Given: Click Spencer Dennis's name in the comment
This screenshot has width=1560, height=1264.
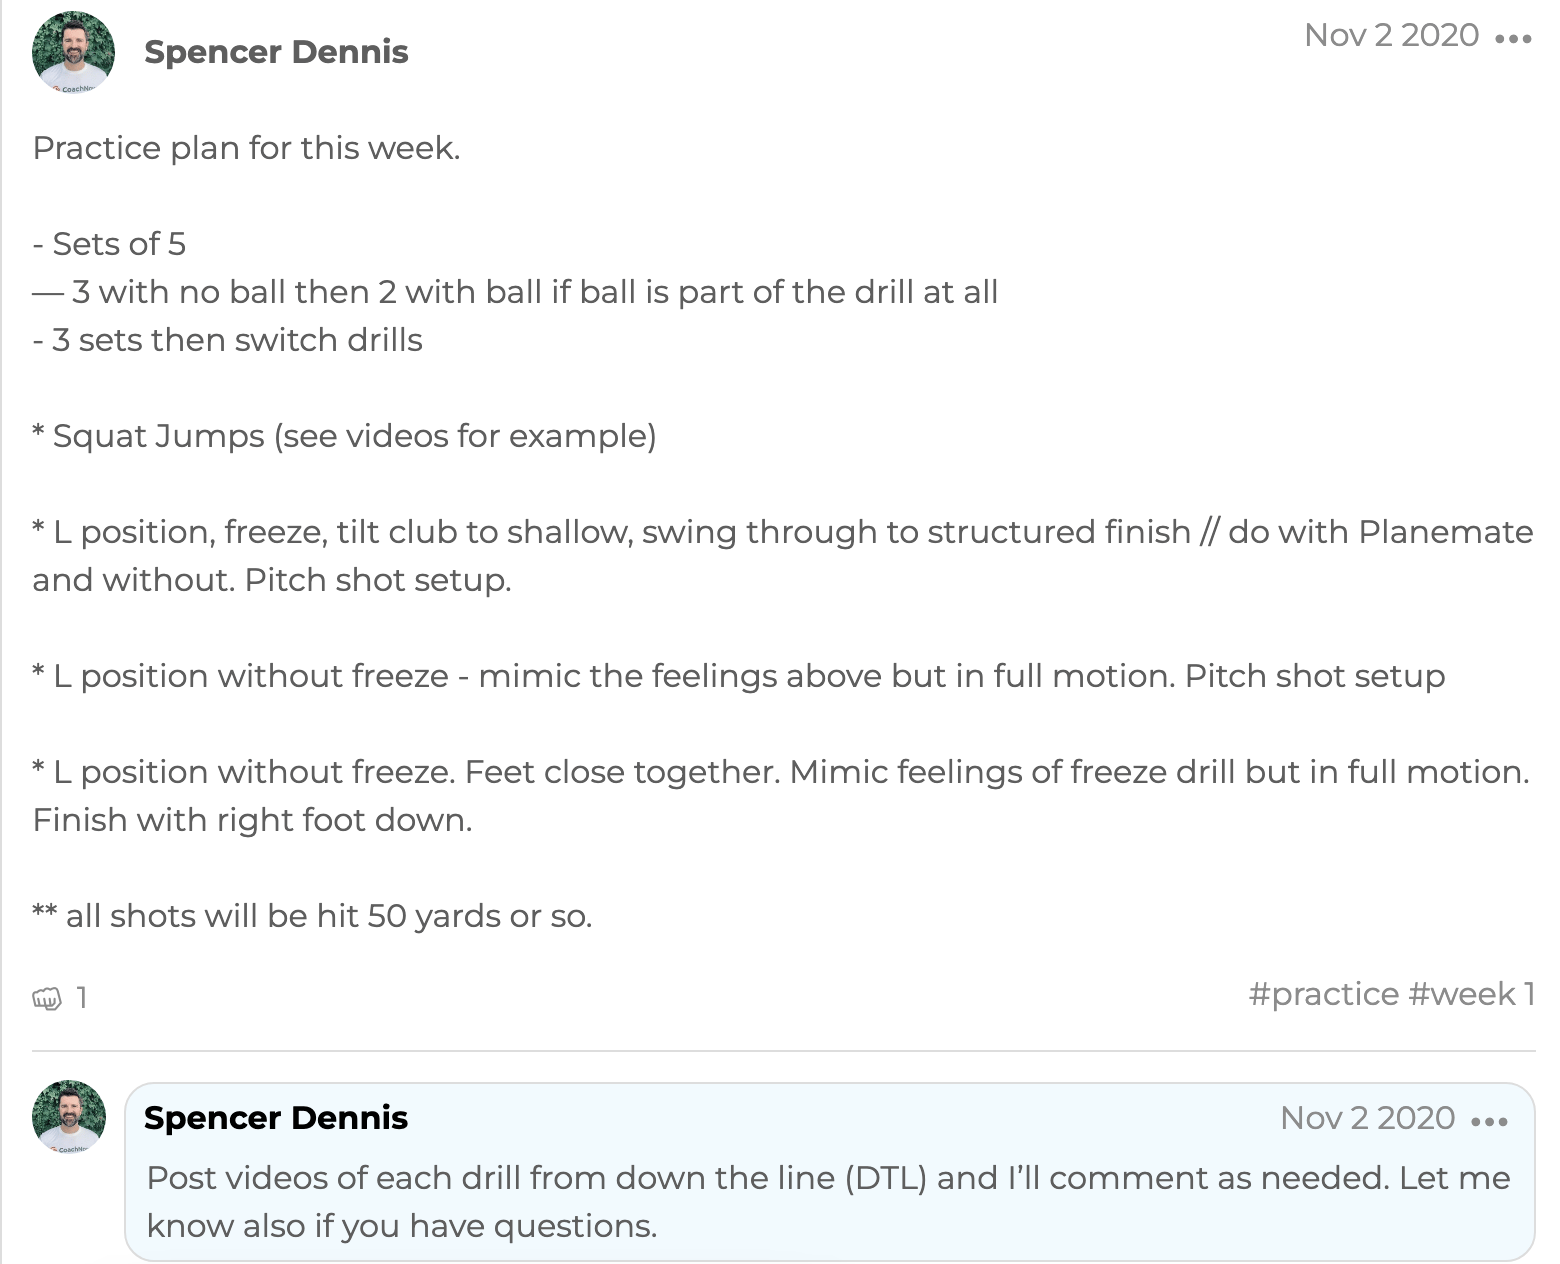Looking at the screenshot, I should click(277, 1118).
